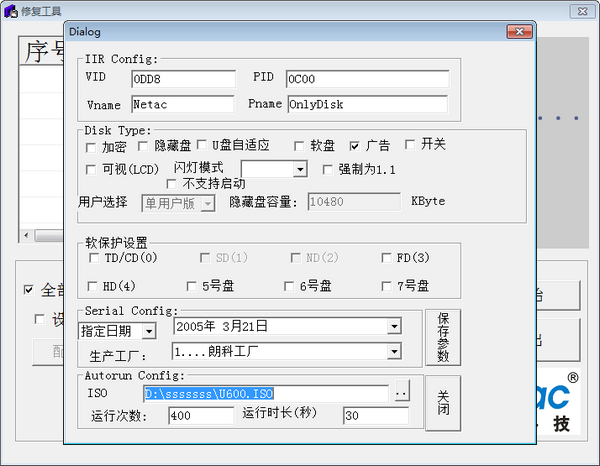Toggle the 广告 checkbox

click(355, 146)
